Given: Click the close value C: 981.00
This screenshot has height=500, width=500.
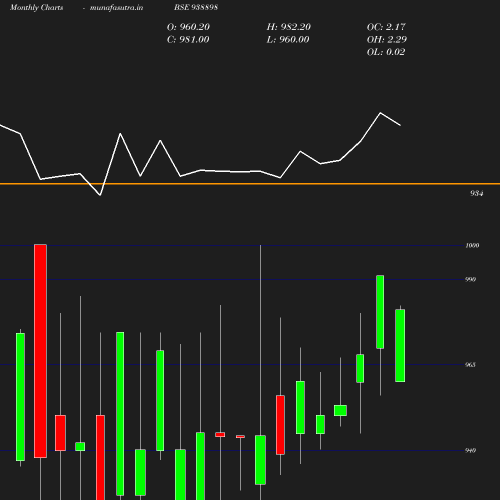Looking at the screenshot, I should (x=188, y=39).
